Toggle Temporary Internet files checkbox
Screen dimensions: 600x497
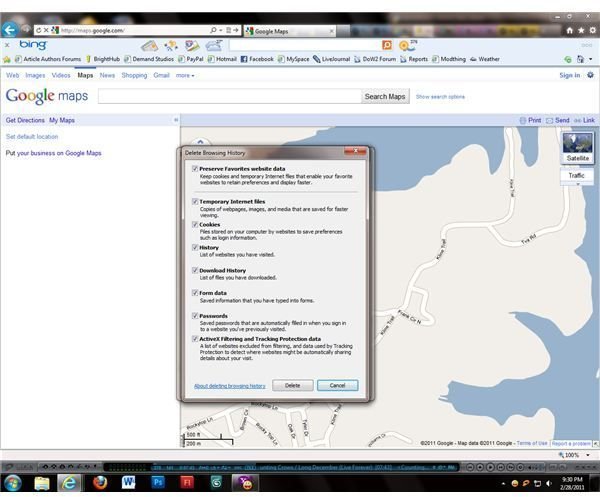[195, 201]
